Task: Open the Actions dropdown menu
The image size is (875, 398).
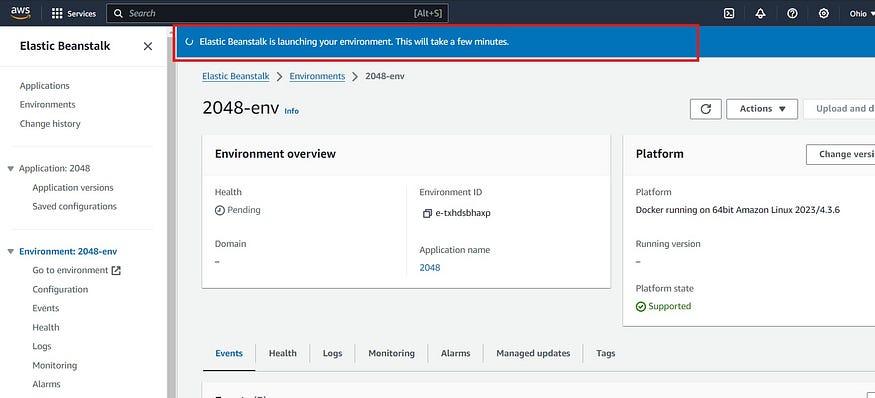Action: 762,109
